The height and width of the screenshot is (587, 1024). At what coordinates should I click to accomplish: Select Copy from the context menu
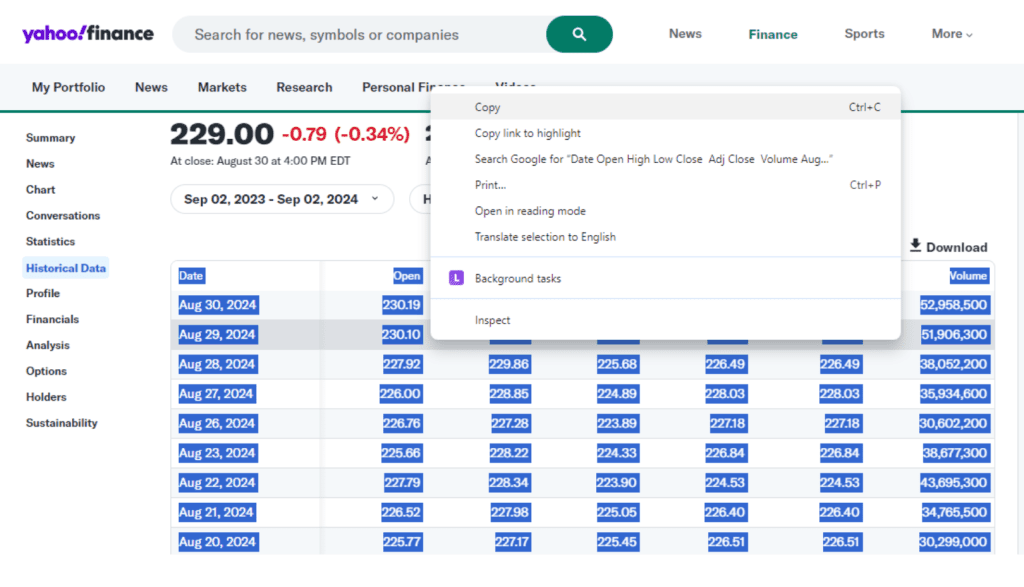pos(488,107)
